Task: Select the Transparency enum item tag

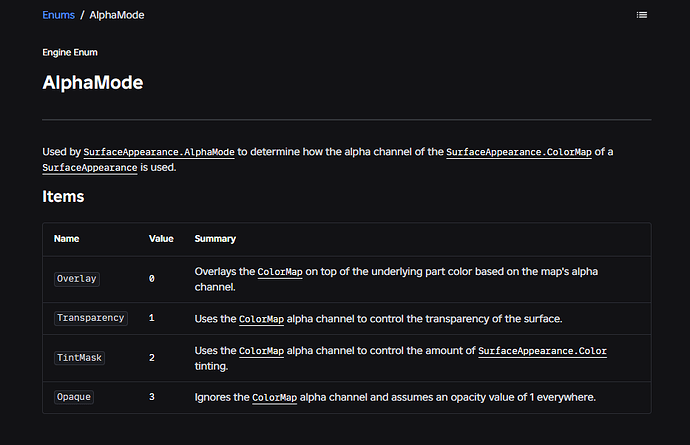Action: coord(91,318)
